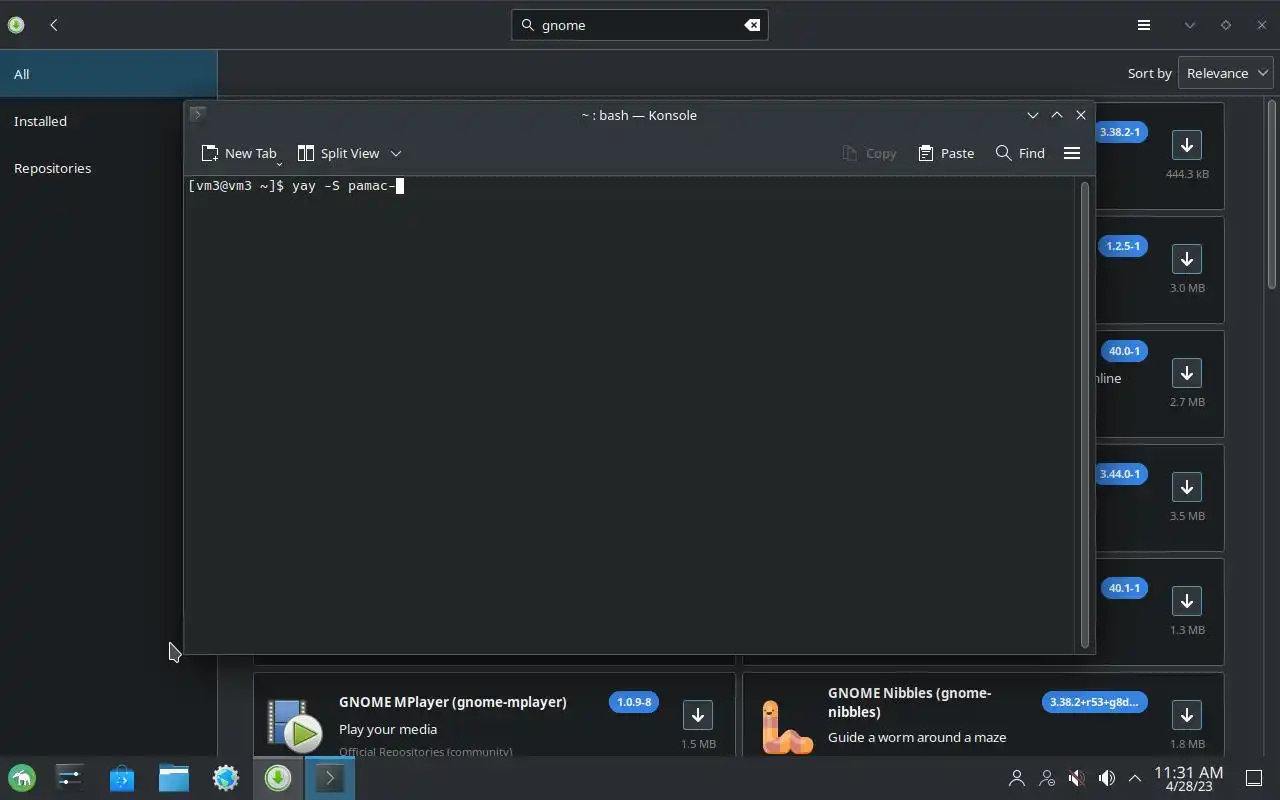Click the Konsole terminal command line
The width and height of the screenshot is (1280, 800).
pos(295,186)
